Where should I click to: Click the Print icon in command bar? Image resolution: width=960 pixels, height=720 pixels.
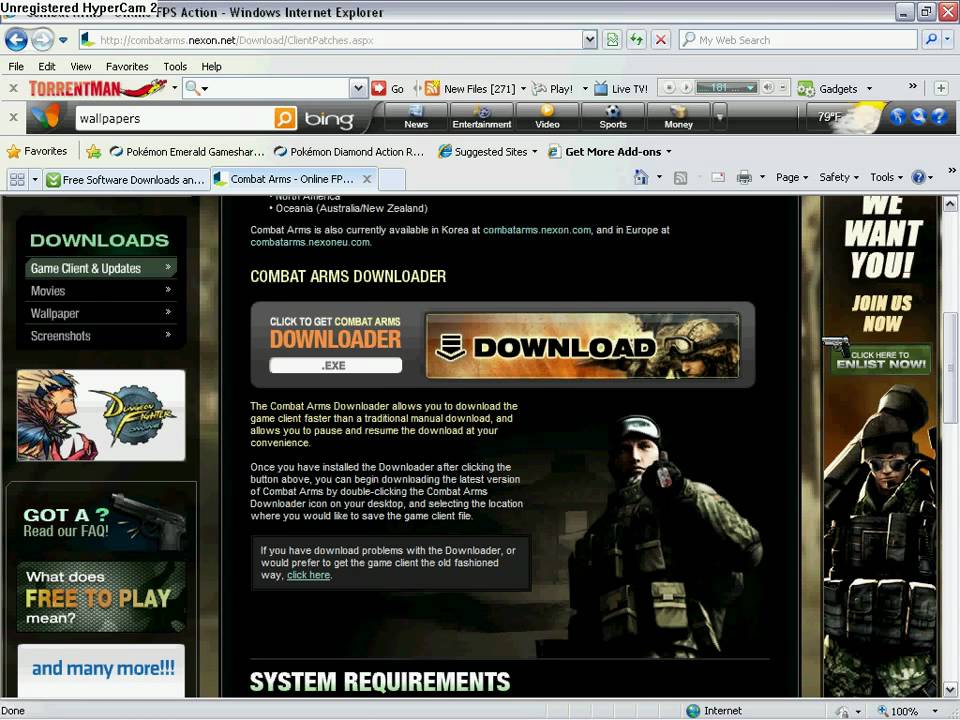744,178
